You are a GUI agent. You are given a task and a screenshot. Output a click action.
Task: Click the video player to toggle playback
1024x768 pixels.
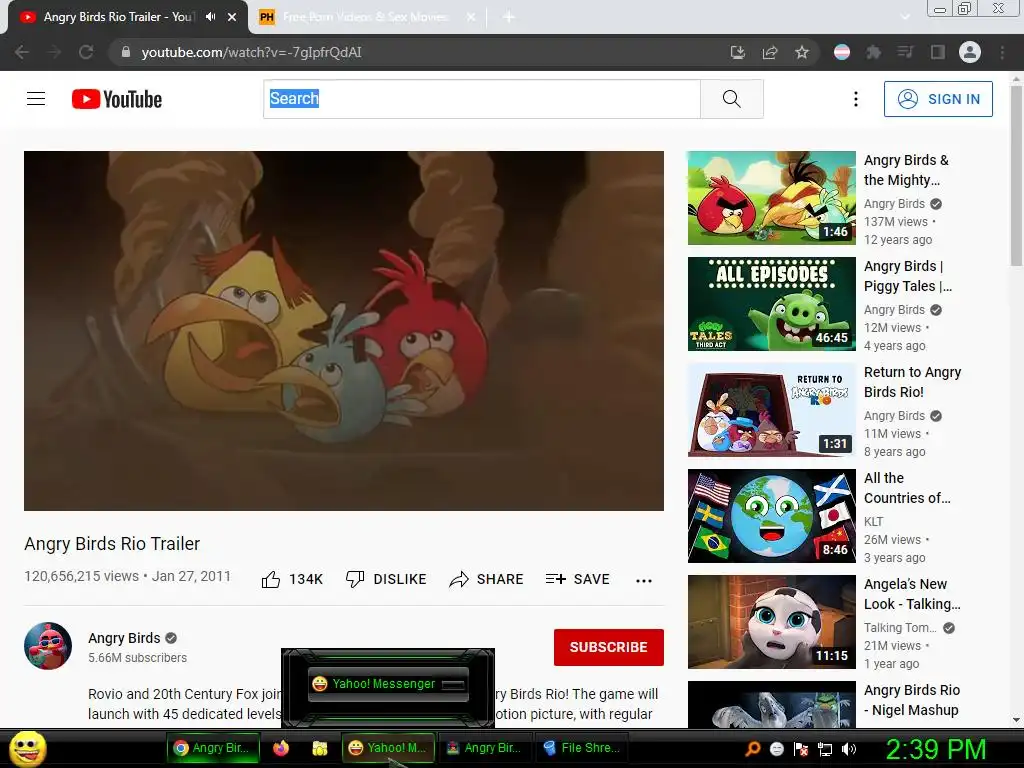[x=344, y=331]
